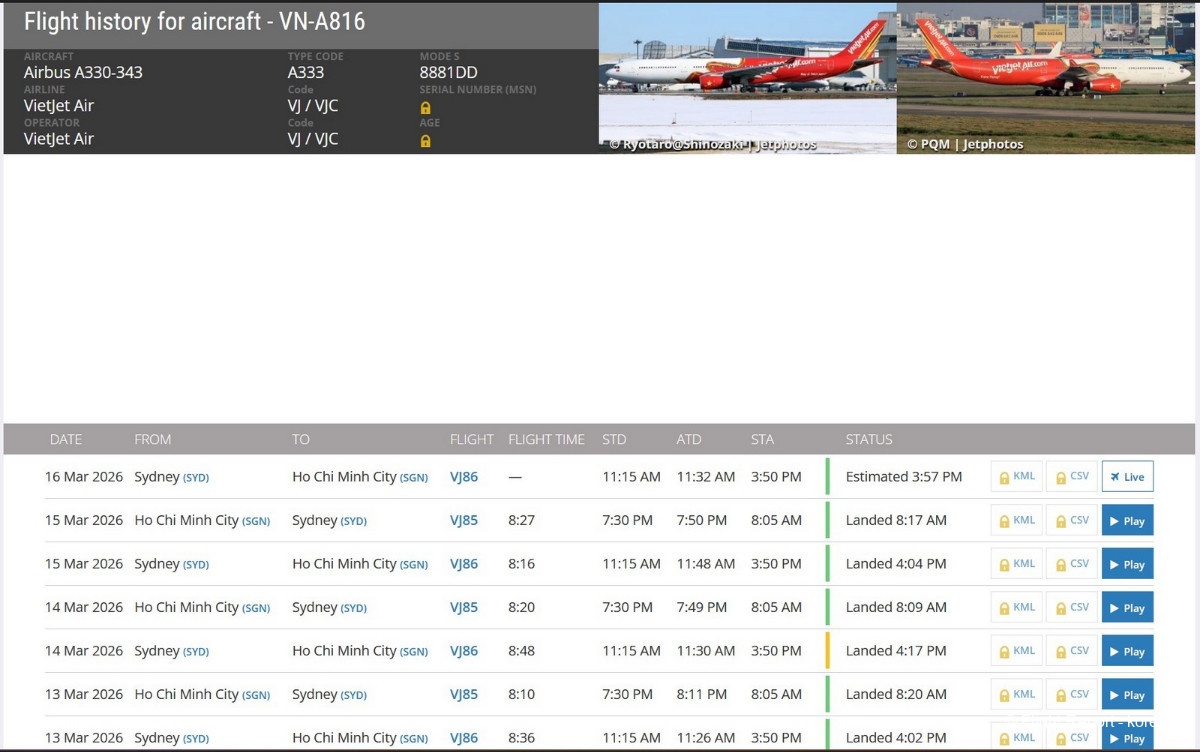1200x752 pixels.
Task: Click the locked aircraft AGE icon
Action: click(425, 141)
